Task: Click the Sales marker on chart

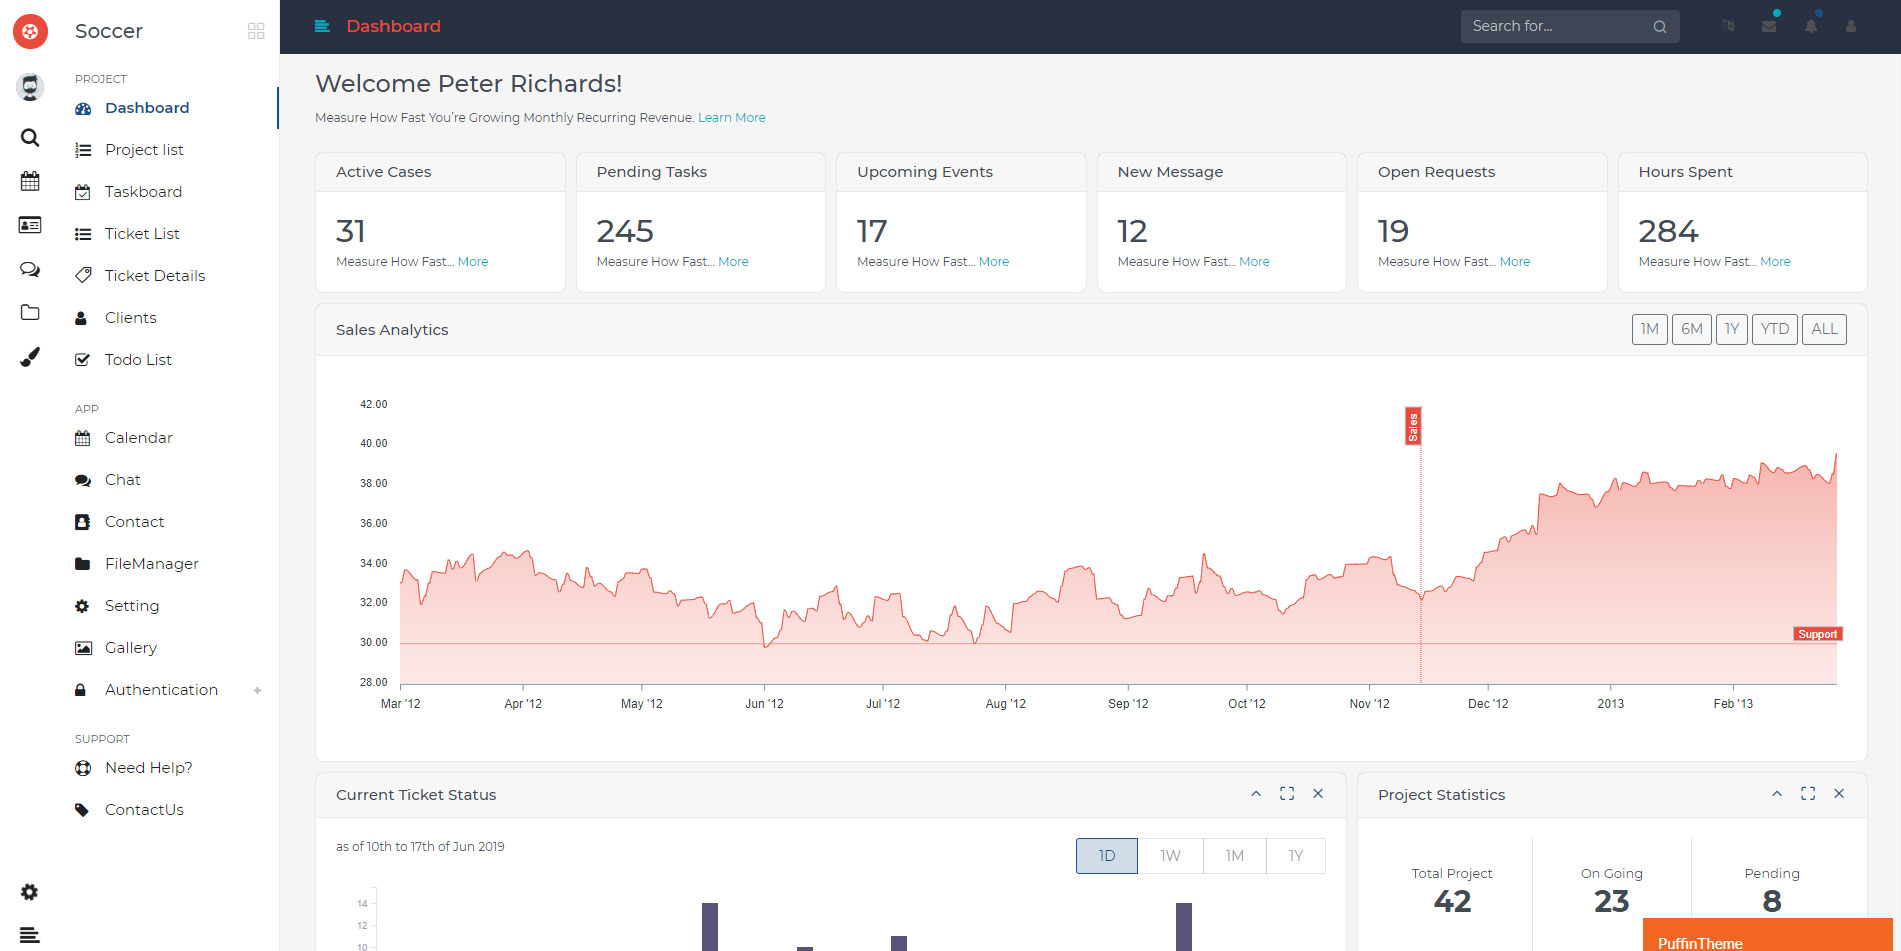Action: pos(1413,427)
